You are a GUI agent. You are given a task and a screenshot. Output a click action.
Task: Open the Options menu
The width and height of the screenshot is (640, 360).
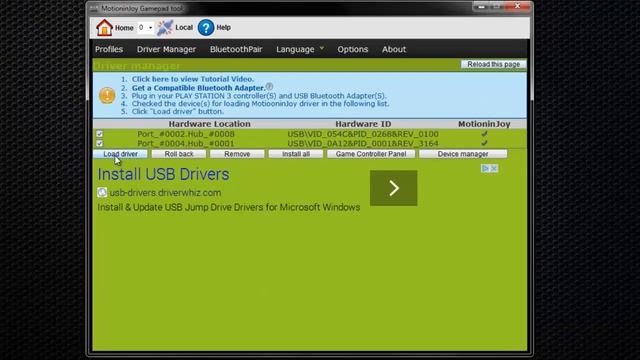click(353, 49)
